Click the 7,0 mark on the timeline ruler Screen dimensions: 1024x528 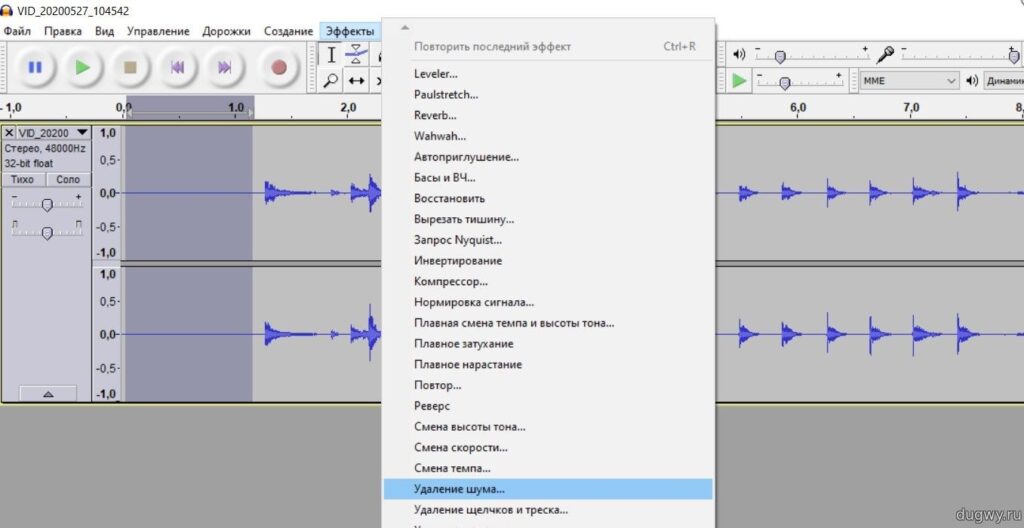tap(910, 107)
